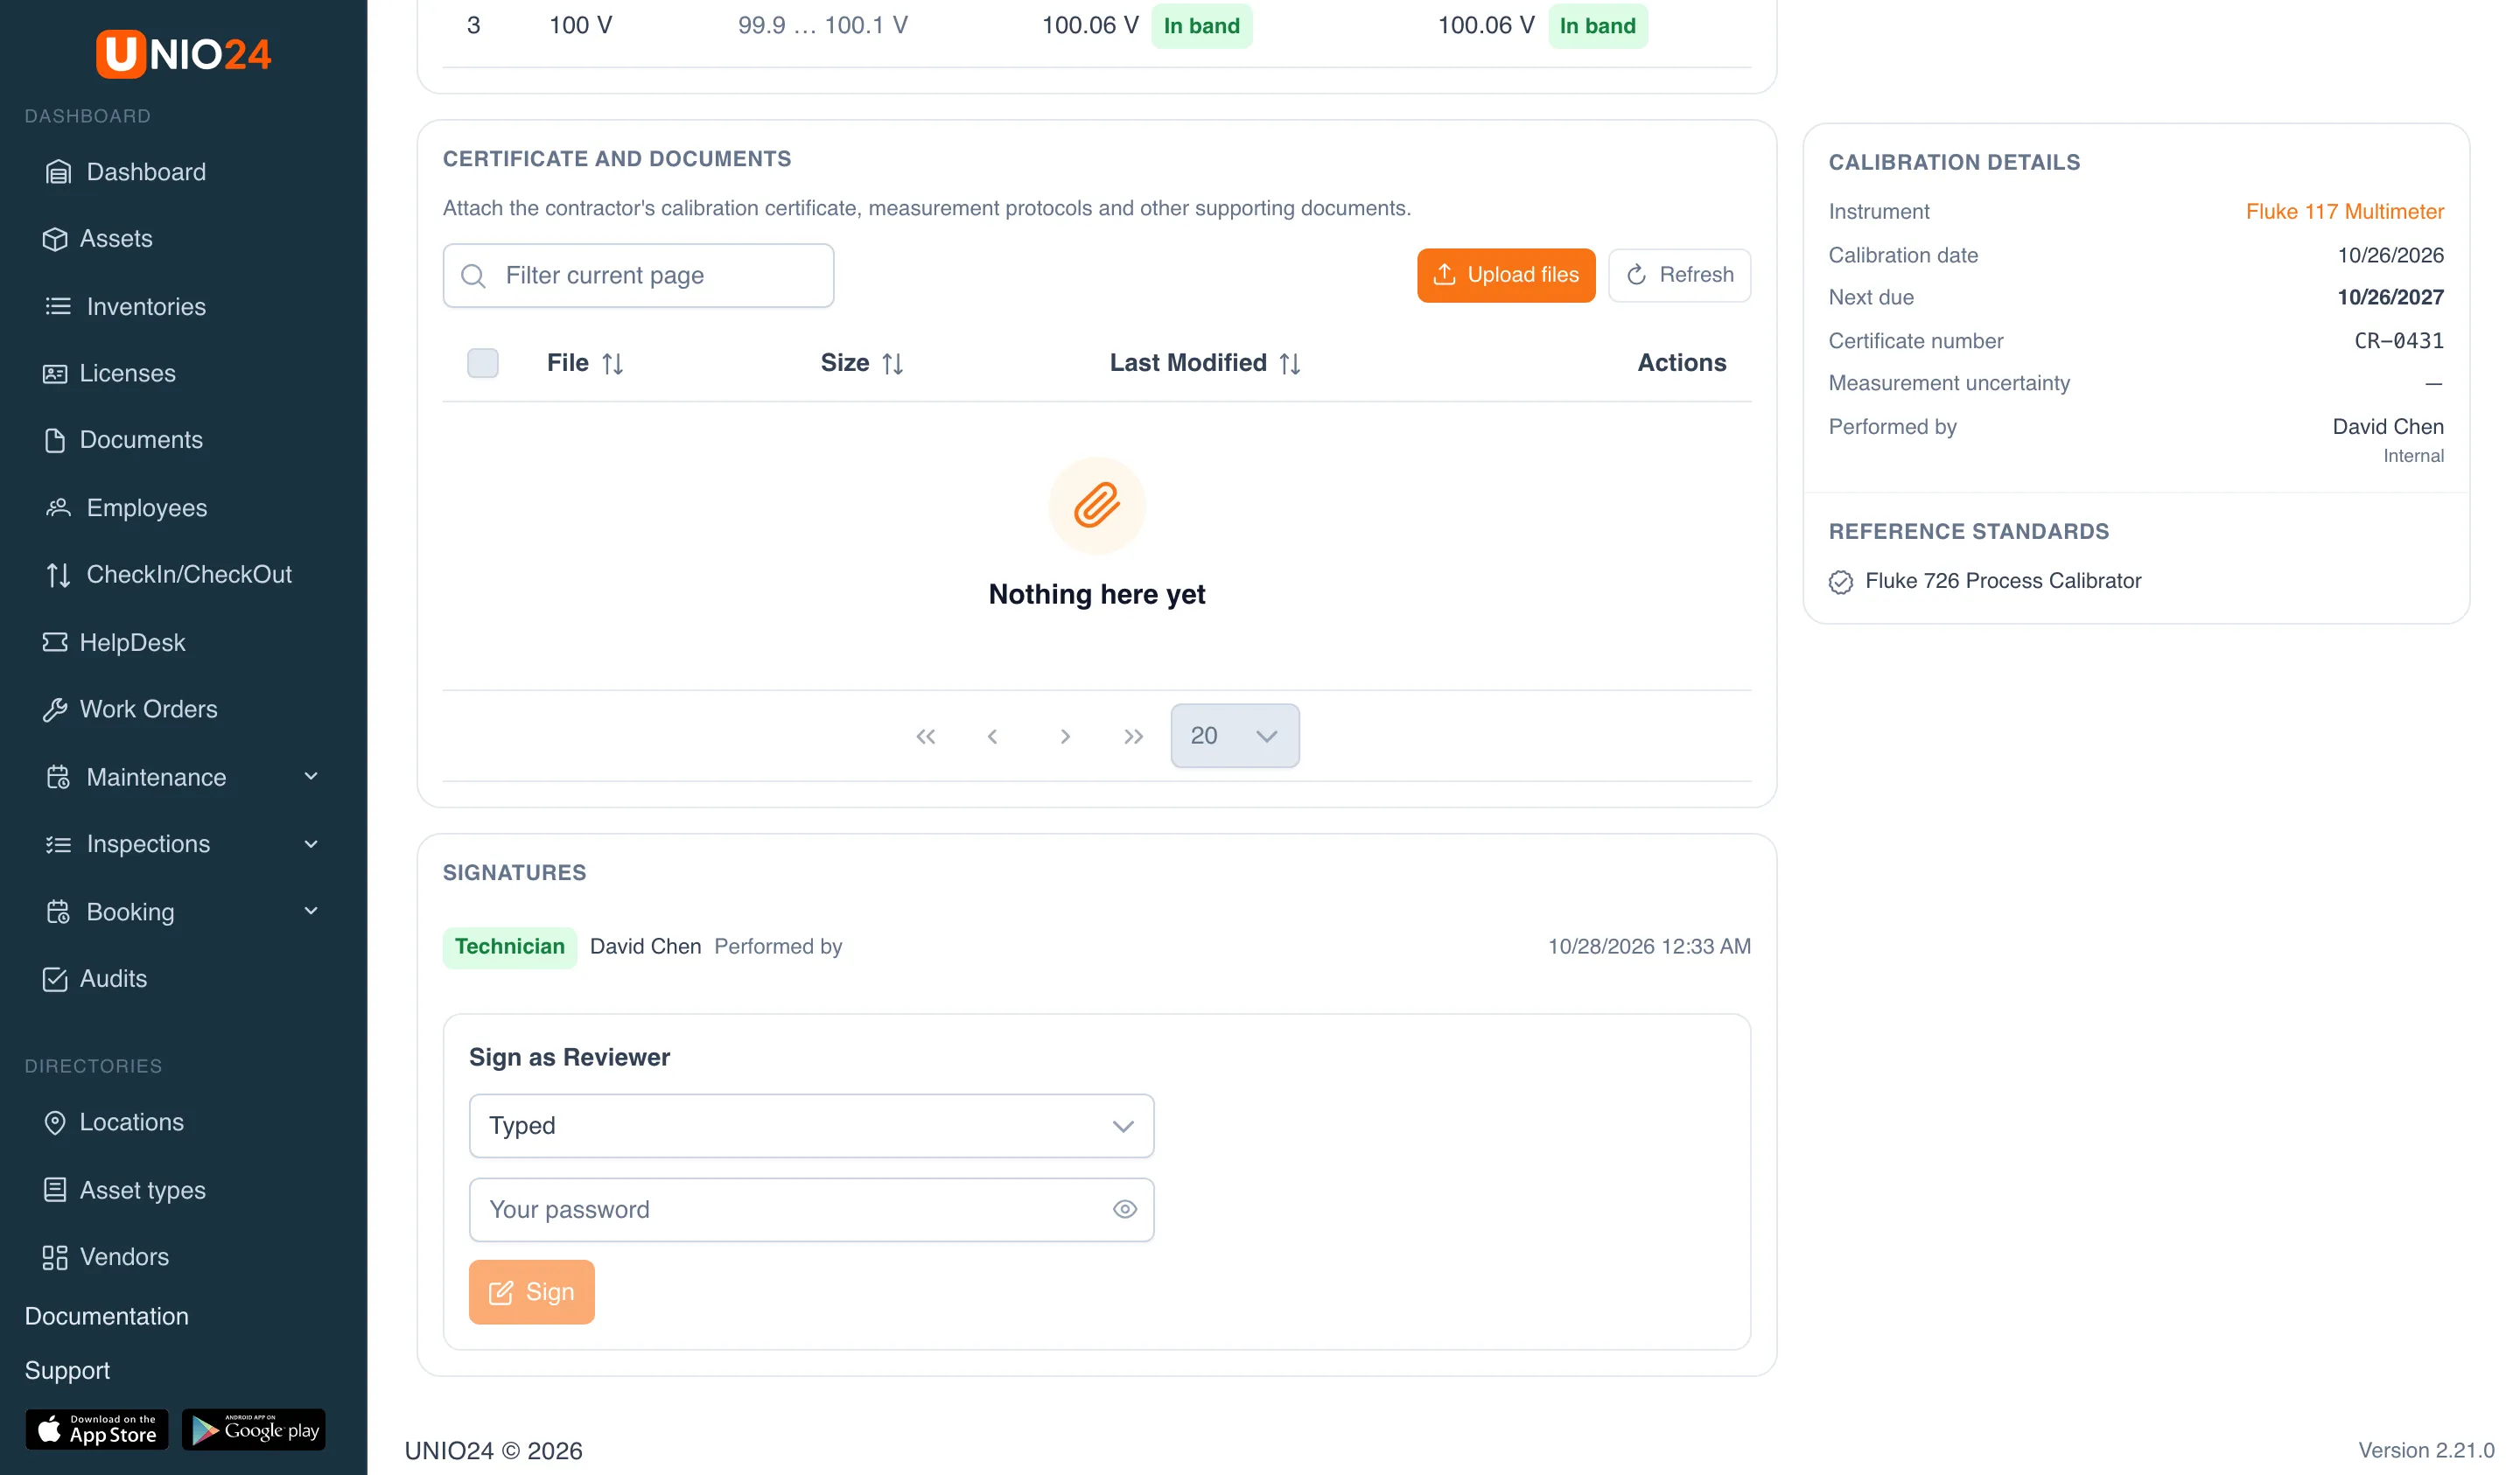Open Documents in sidebar

coord(124,440)
